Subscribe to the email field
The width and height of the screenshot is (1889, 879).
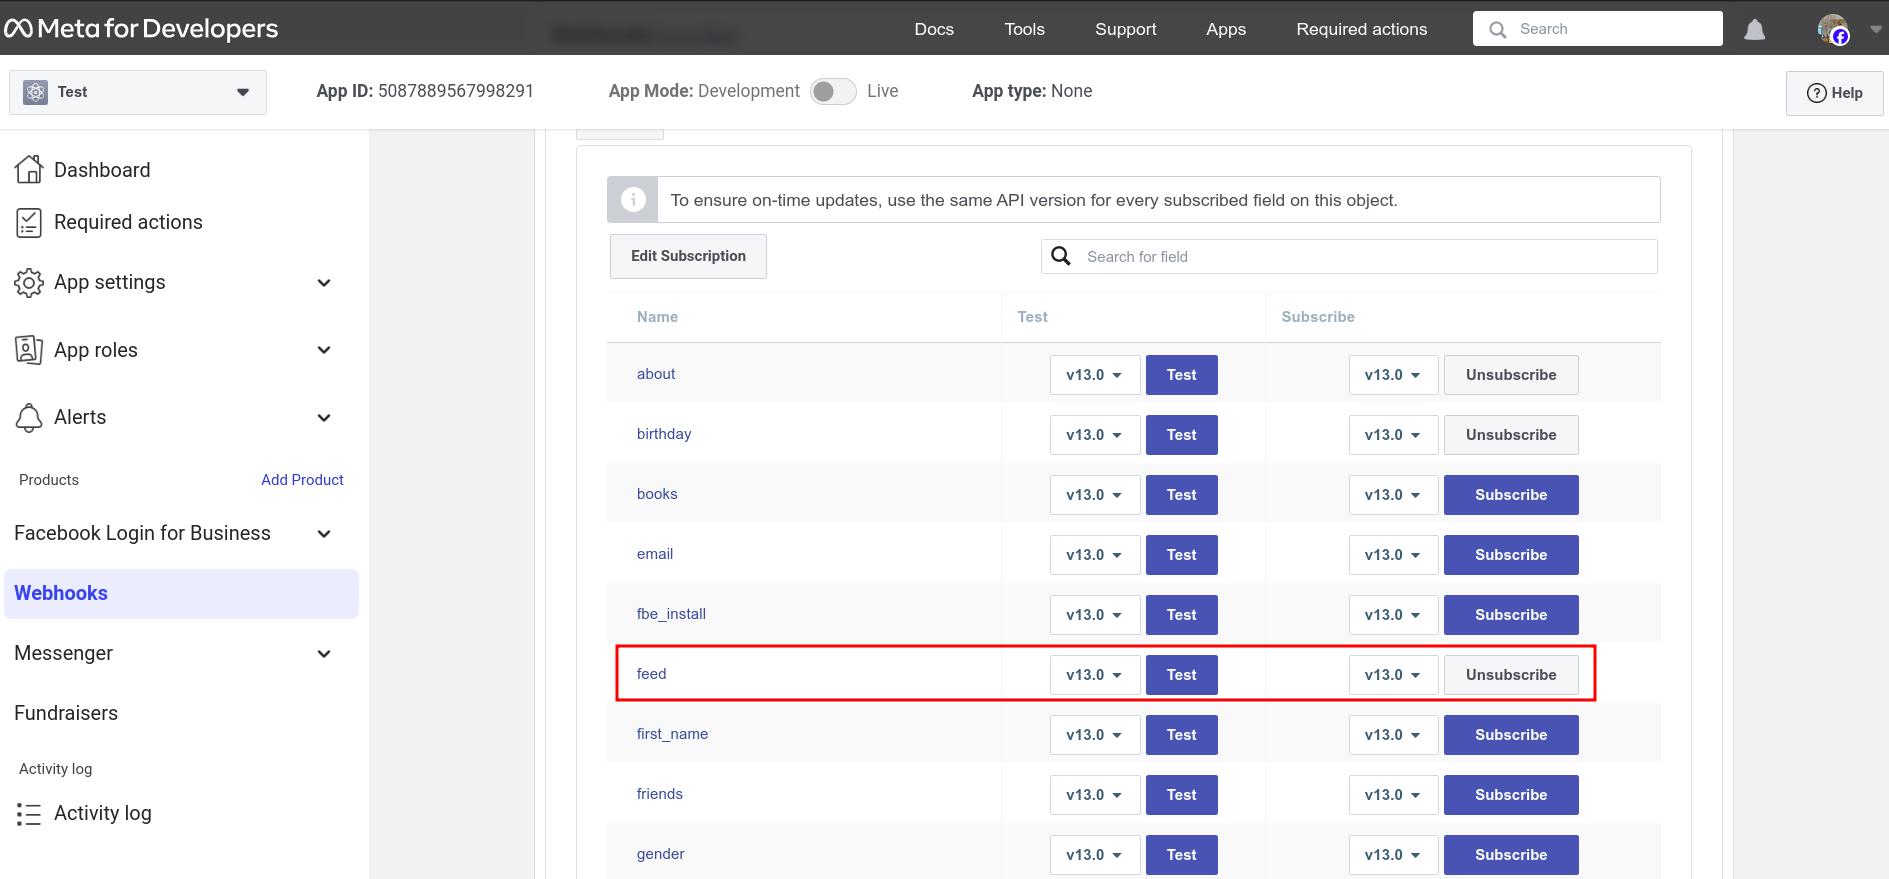1511,555
